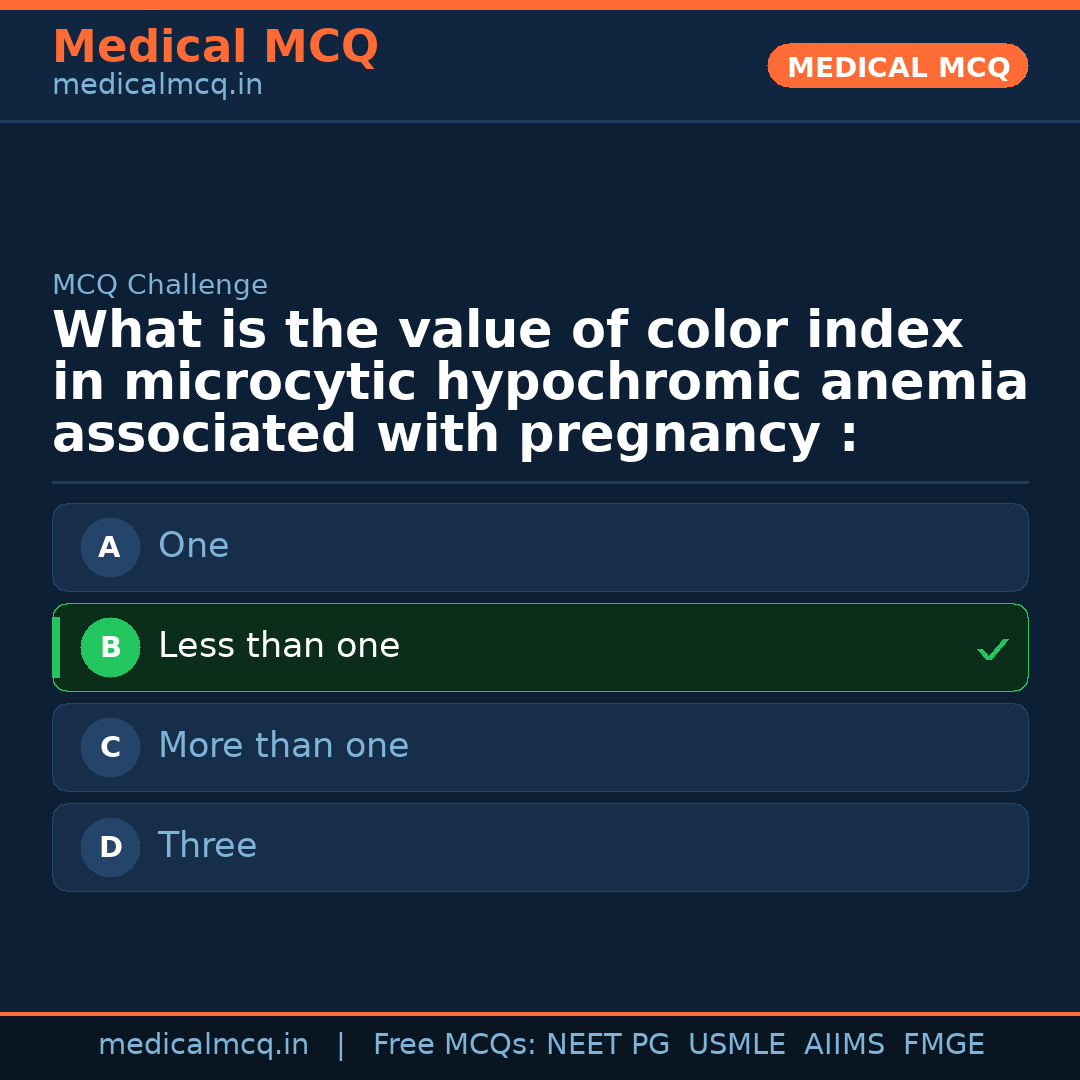Open medicalmcq.in link under the header

157,85
